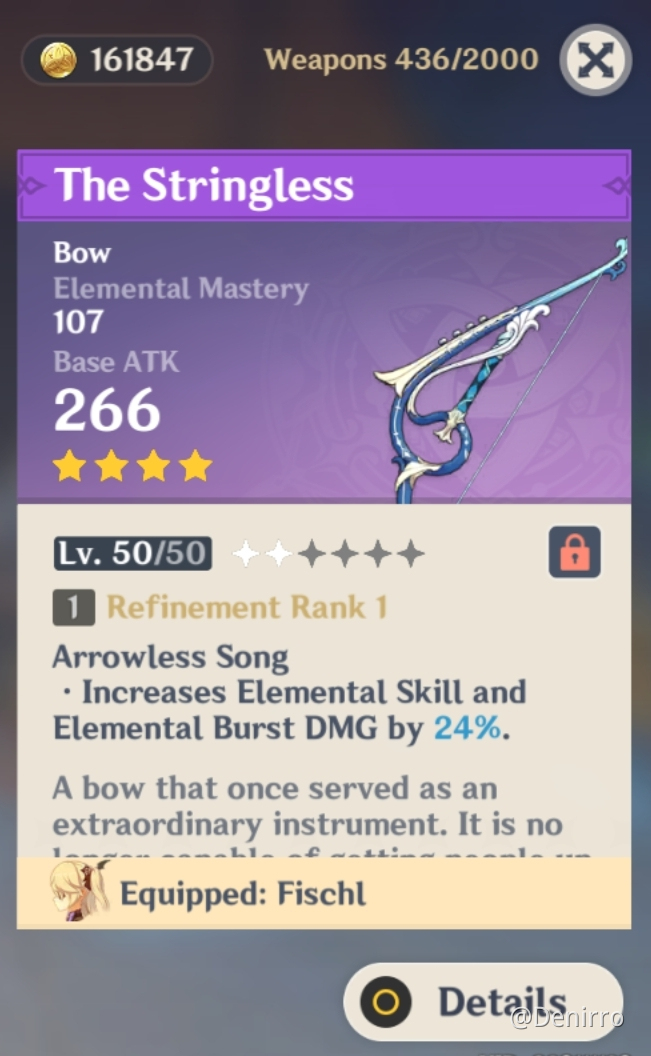Click the Stringless title banner

[x=324, y=185]
